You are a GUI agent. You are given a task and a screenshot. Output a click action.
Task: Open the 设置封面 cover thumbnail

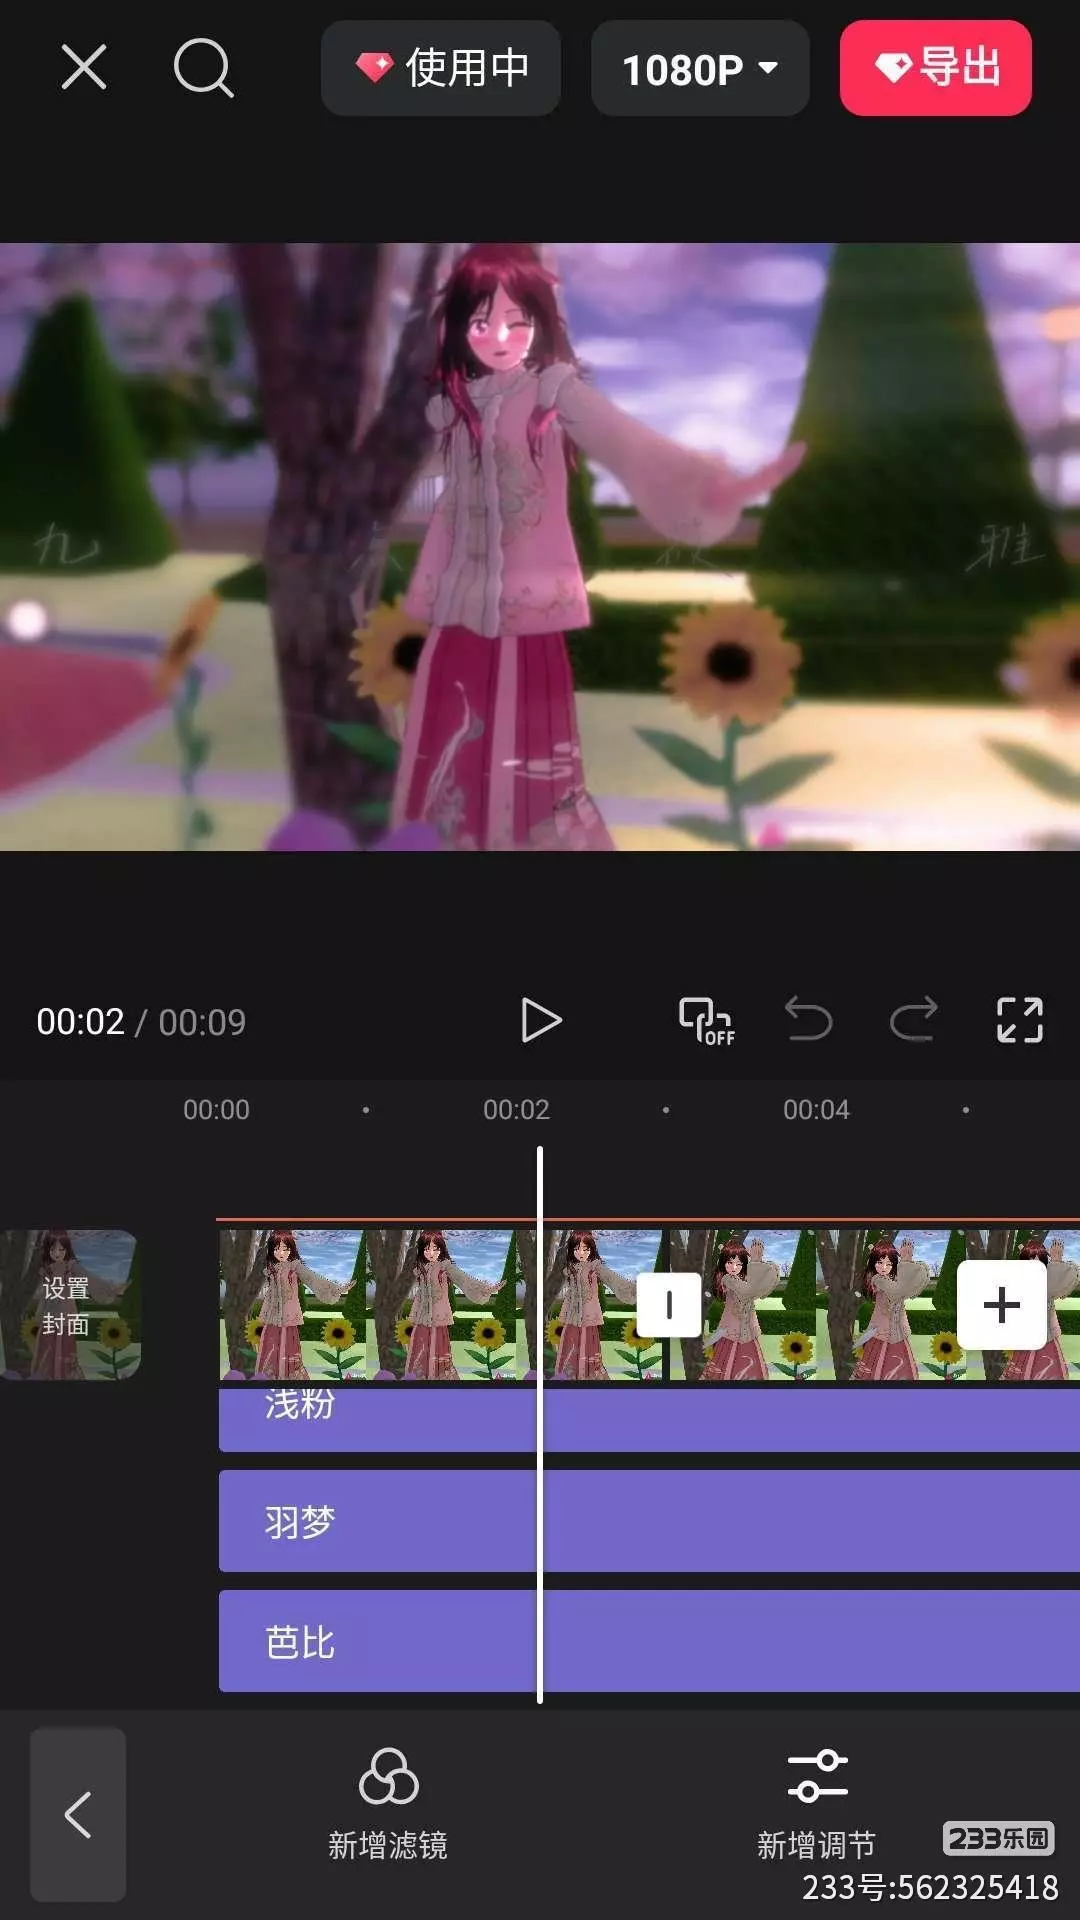click(x=68, y=1305)
